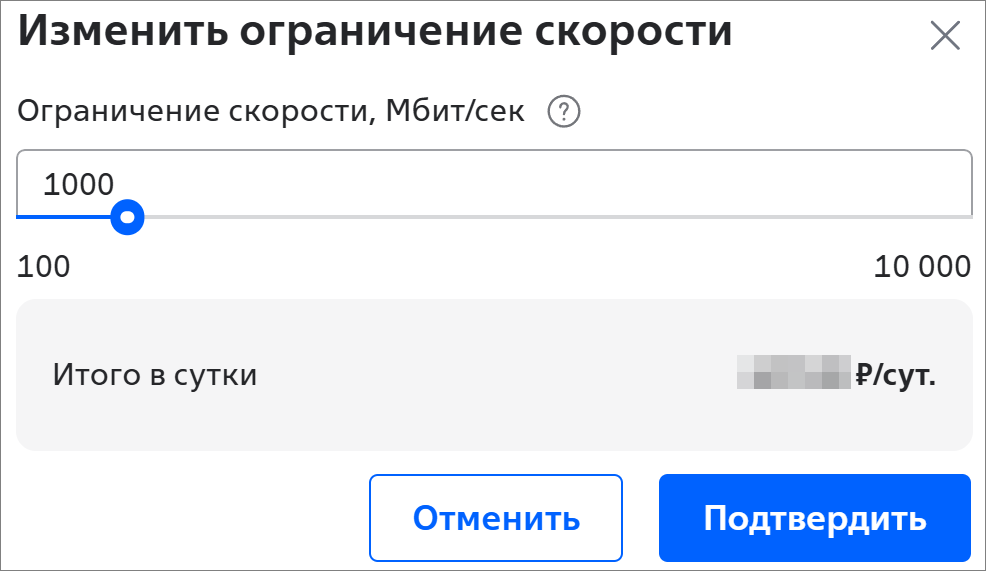Click the help question mark icon
The width and height of the screenshot is (986, 571).
pos(564,112)
